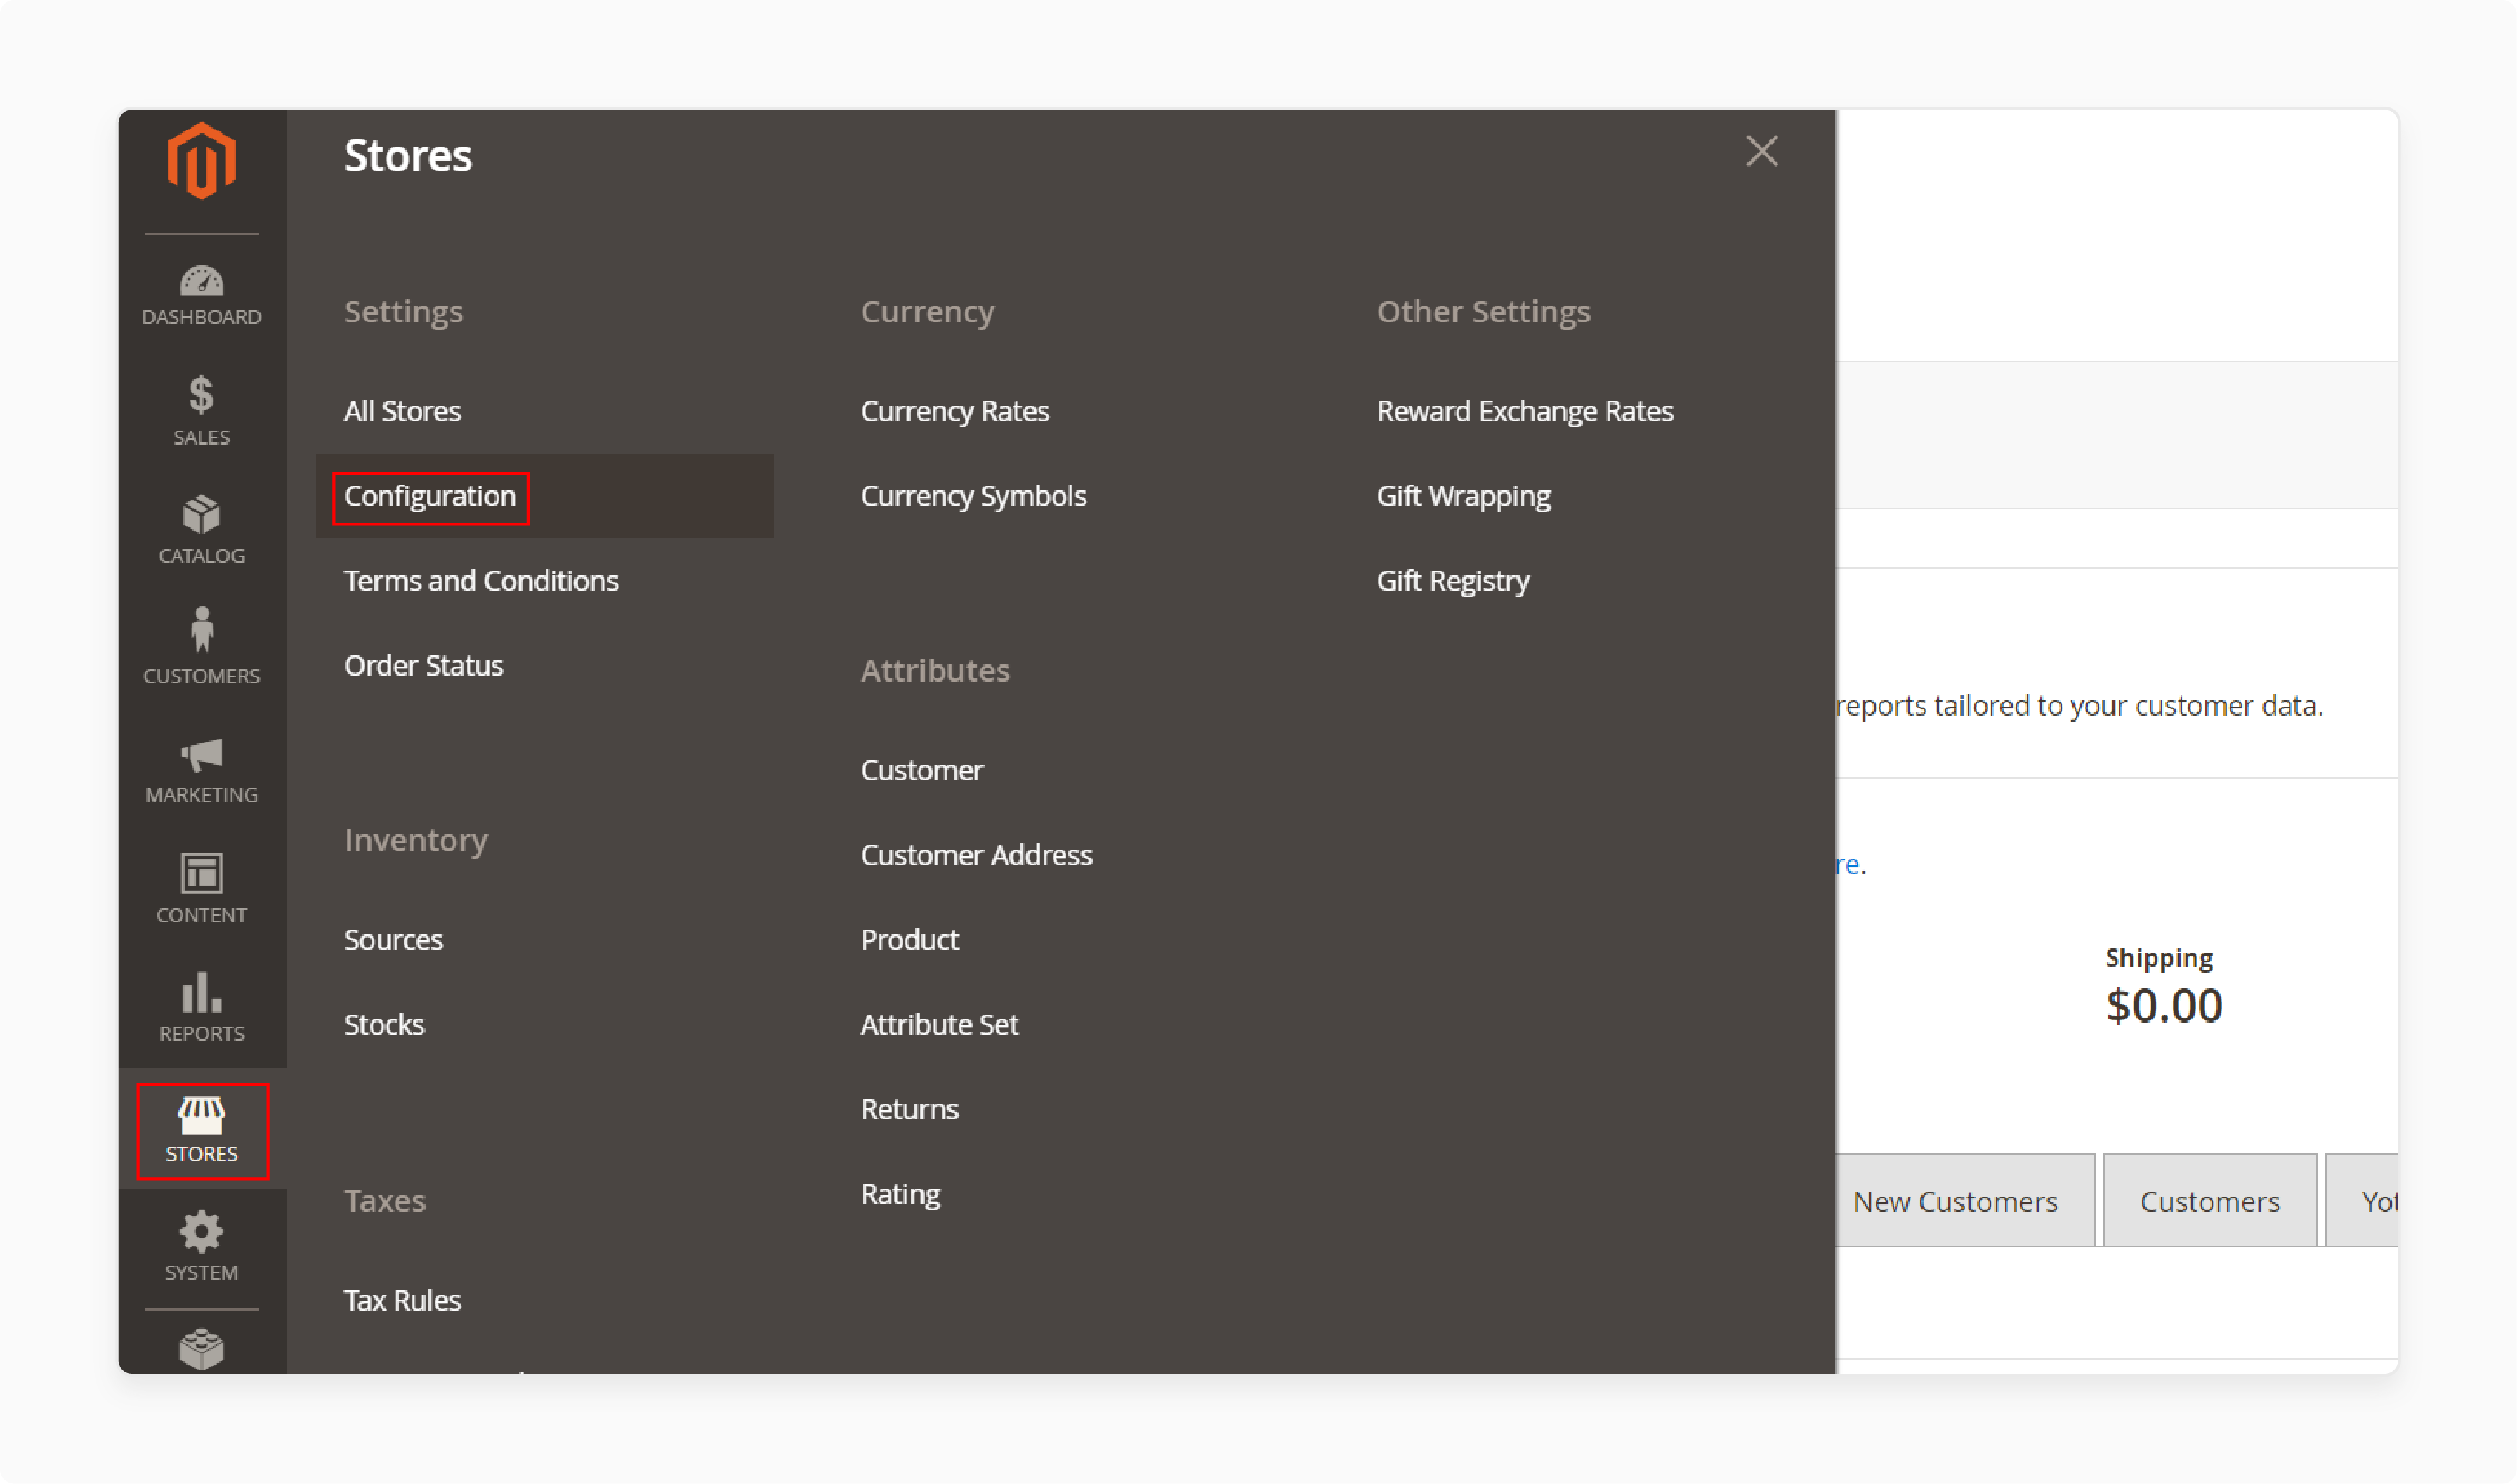The height and width of the screenshot is (1484, 2517).
Task: Open All Stores settings
Action: coord(402,411)
